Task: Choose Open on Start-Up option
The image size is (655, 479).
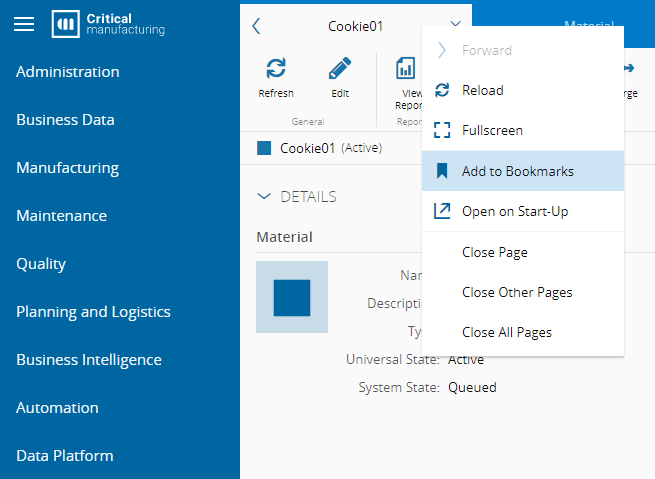Action: pyautogui.click(x=515, y=211)
